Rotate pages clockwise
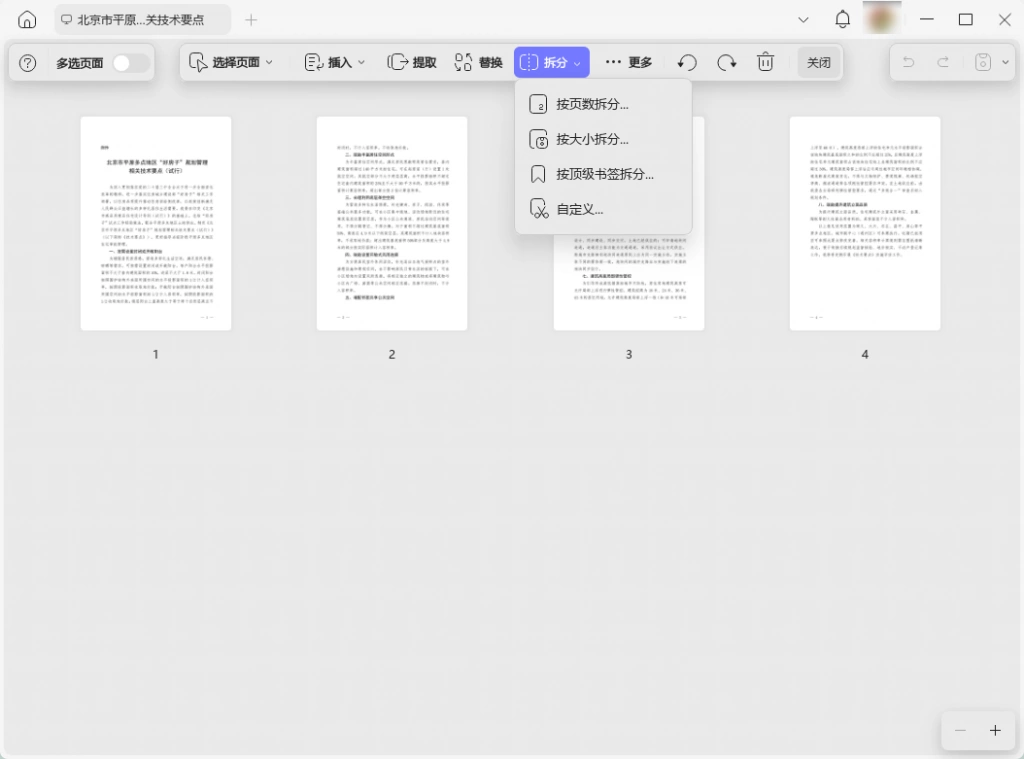Image resolution: width=1024 pixels, height=759 pixels. 726,62
